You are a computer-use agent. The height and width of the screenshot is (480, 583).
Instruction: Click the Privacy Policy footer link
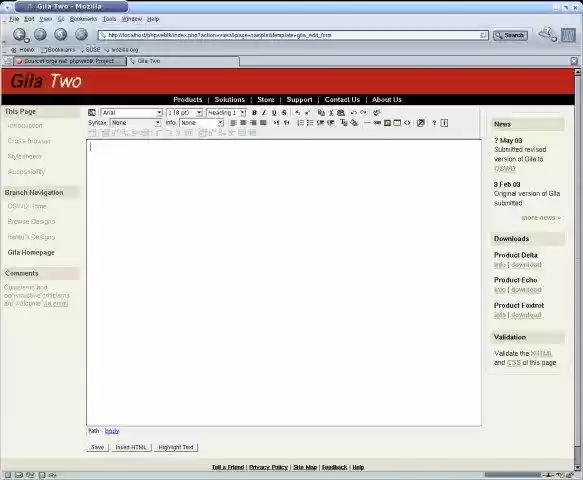268,467
